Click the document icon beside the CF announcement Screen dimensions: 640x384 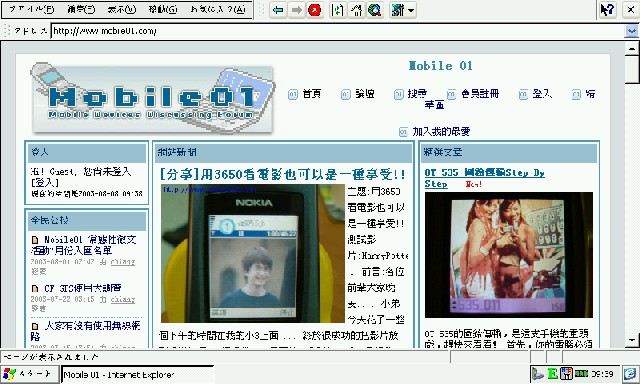pyautogui.click(x=35, y=289)
